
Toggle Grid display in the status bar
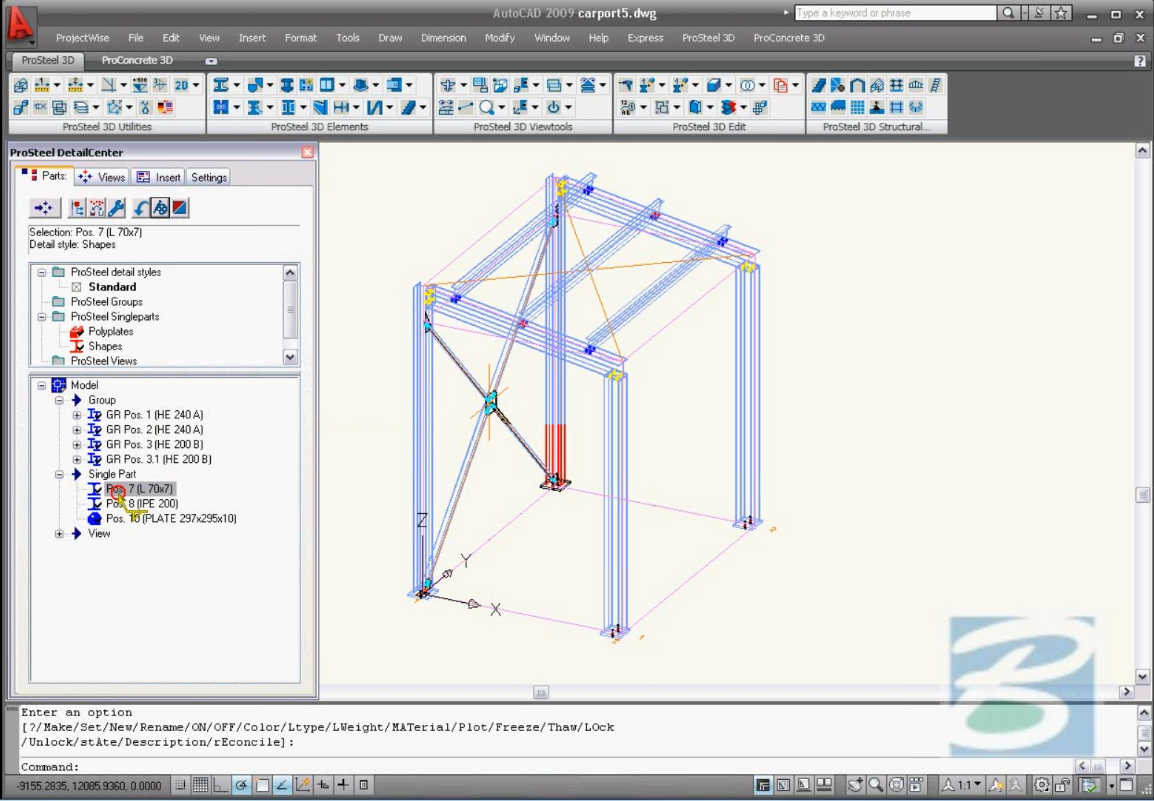coord(201,785)
